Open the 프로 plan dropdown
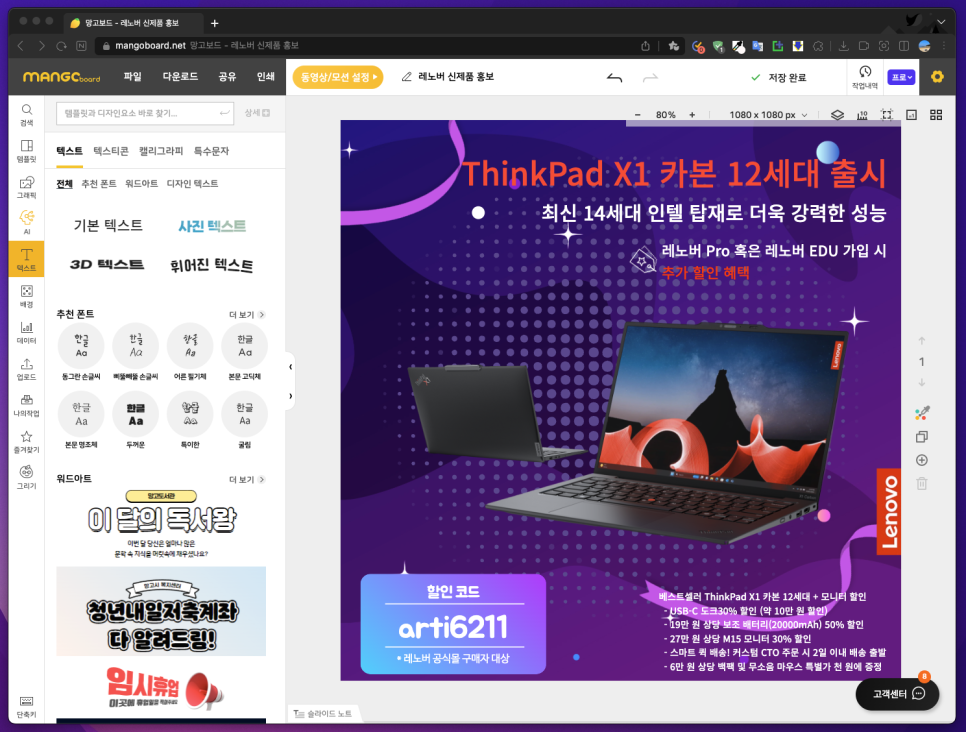Image resolution: width=966 pixels, height=732 pixels. 901,77
